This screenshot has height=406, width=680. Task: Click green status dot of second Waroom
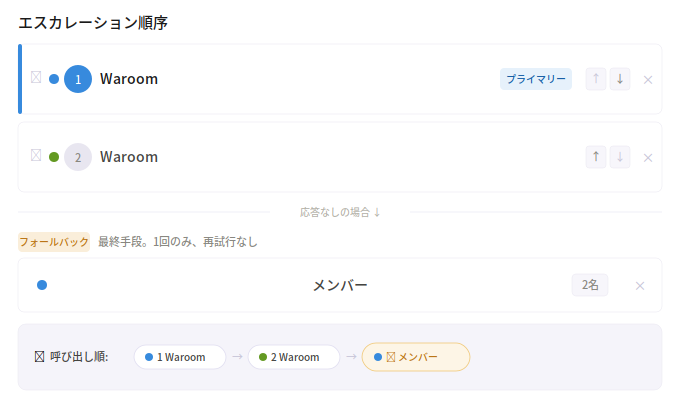tap(54, 157)
